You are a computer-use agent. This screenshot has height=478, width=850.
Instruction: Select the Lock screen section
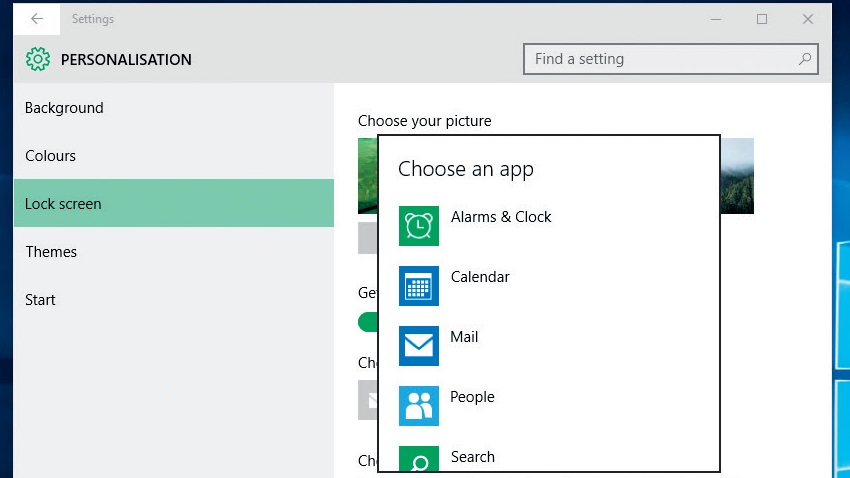point(173,203)
